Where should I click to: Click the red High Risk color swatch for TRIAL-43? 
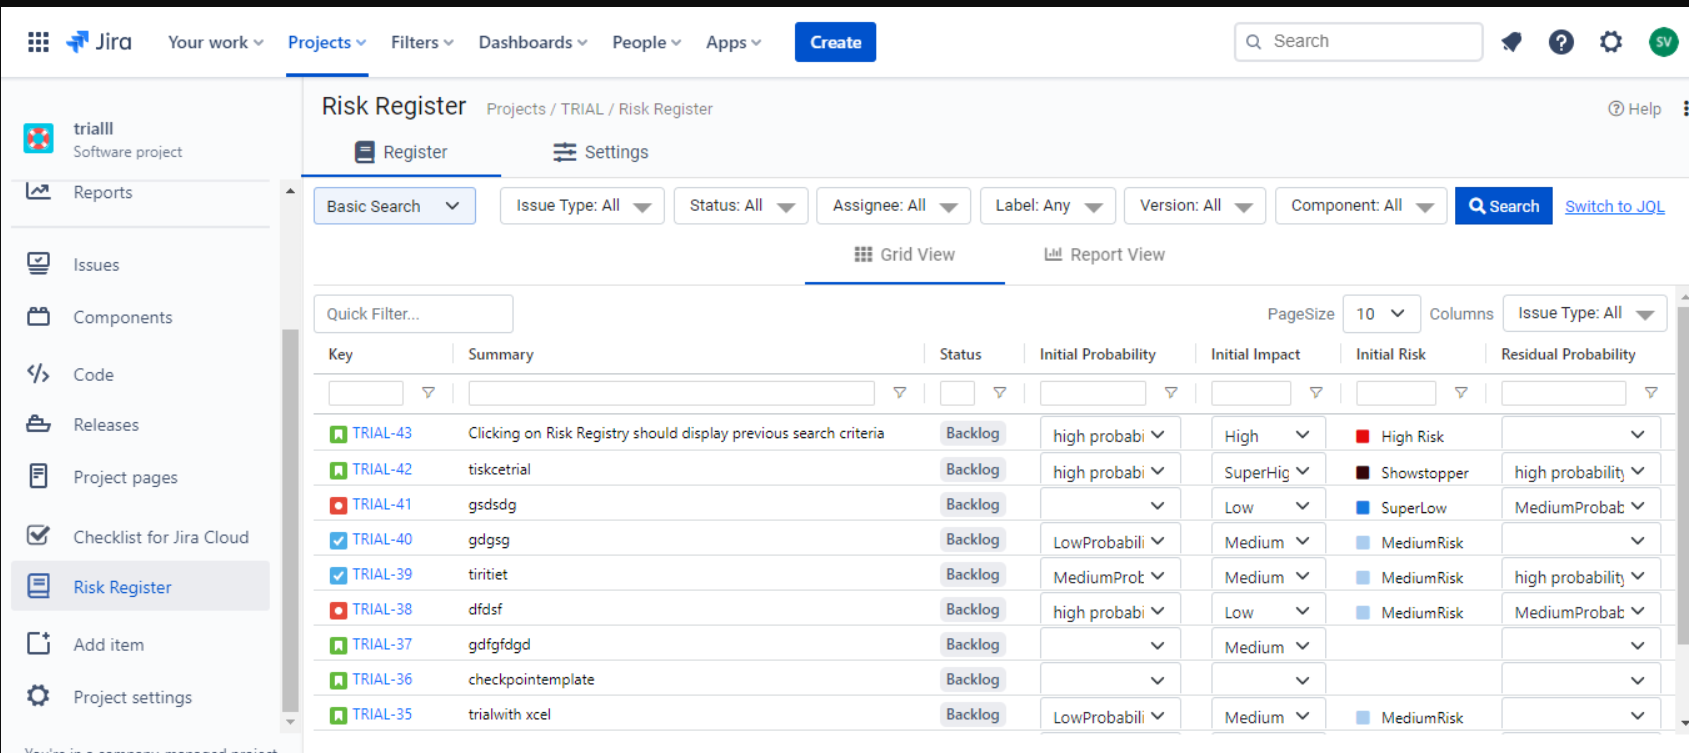point(1362,436)
